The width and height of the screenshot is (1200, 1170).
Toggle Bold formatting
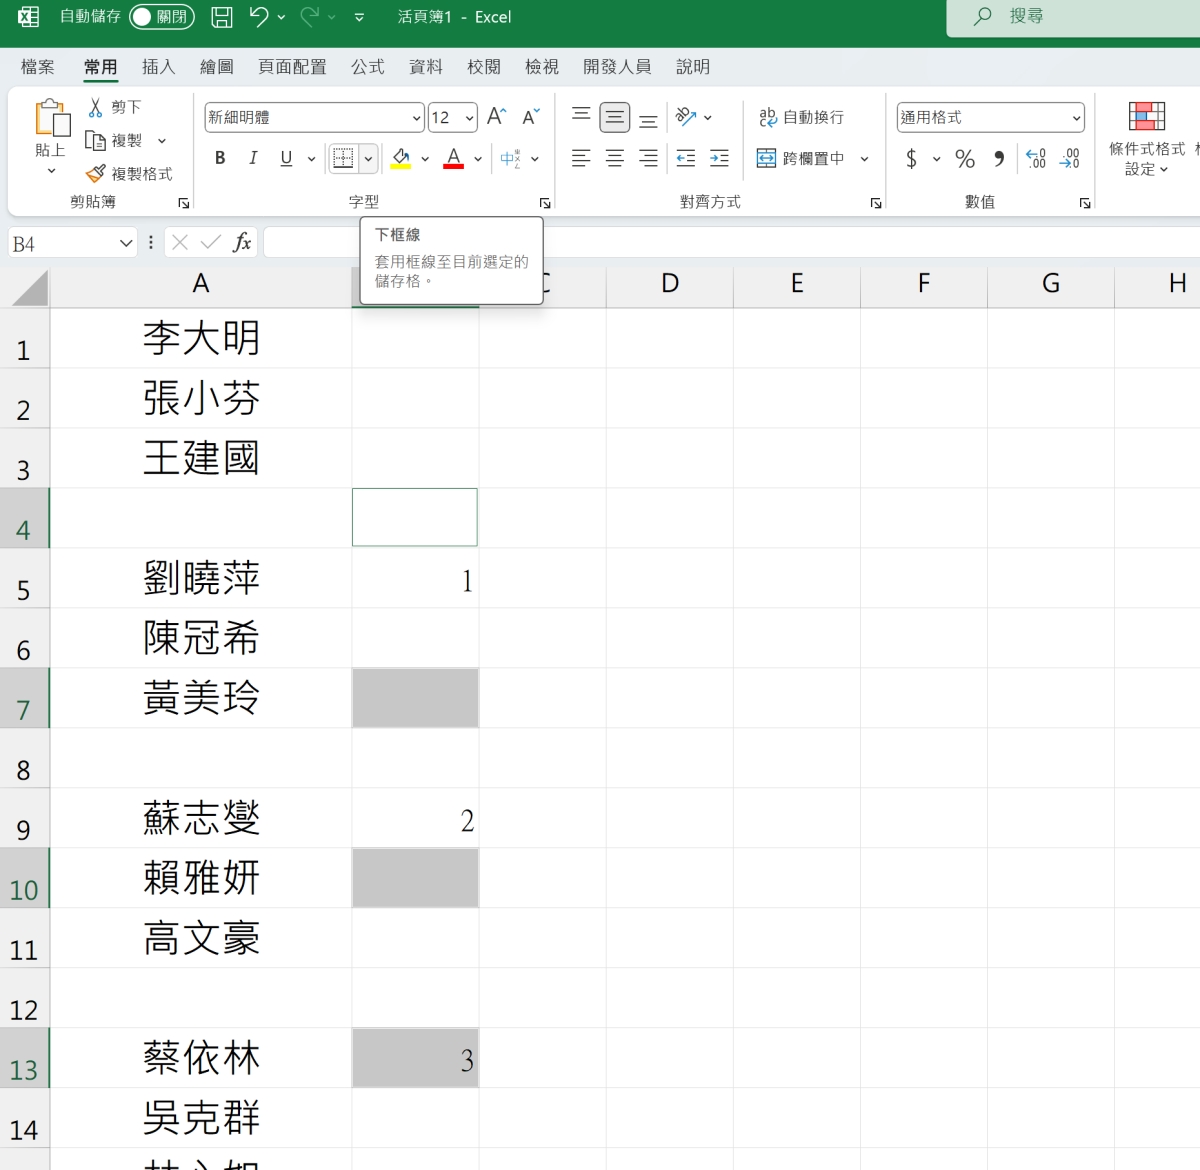point(220,158)
